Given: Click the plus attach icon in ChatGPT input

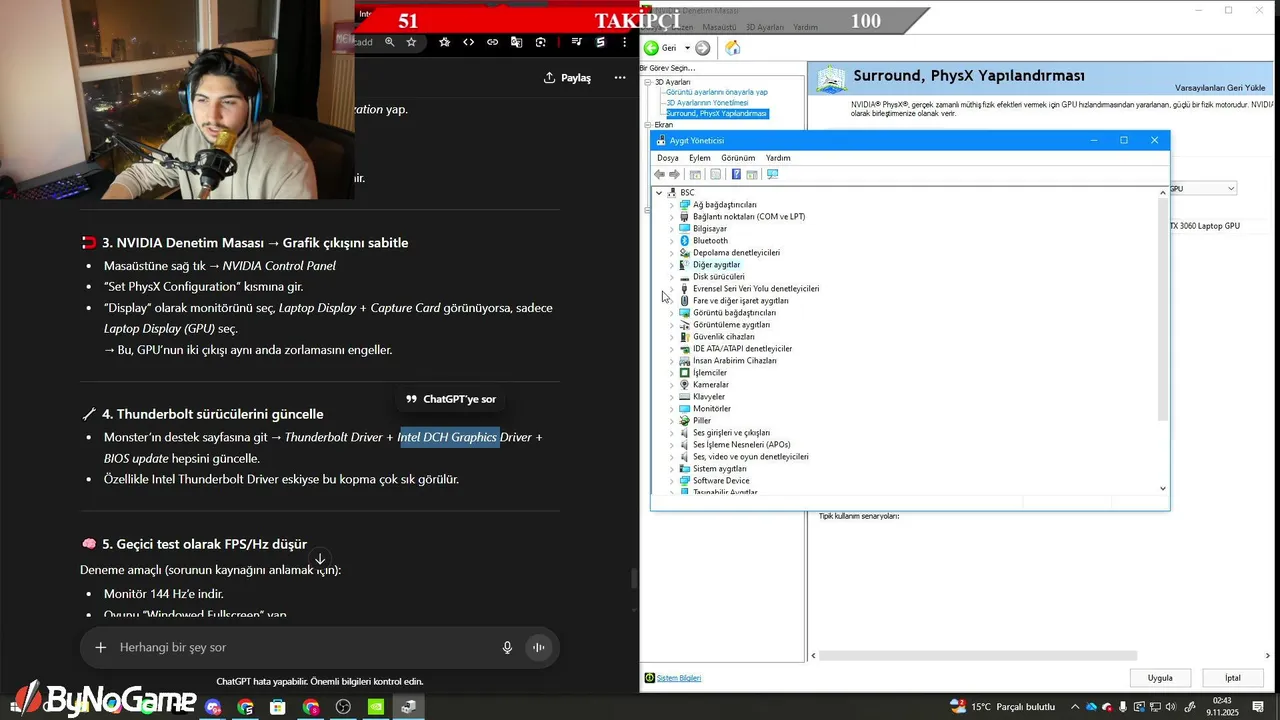Looking at the screenshot, I should tap(100, 648).
